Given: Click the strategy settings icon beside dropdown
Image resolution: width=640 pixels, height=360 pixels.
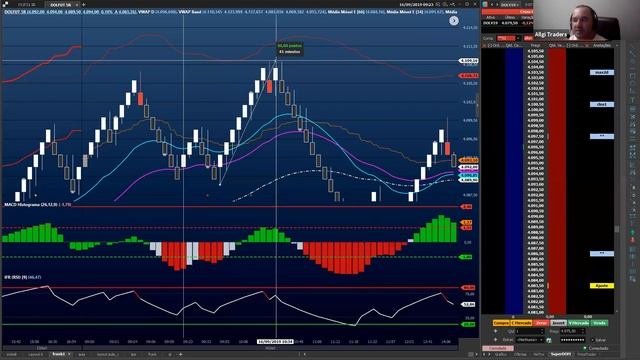Looking at the screenshot, I should (x=549, y=340).
